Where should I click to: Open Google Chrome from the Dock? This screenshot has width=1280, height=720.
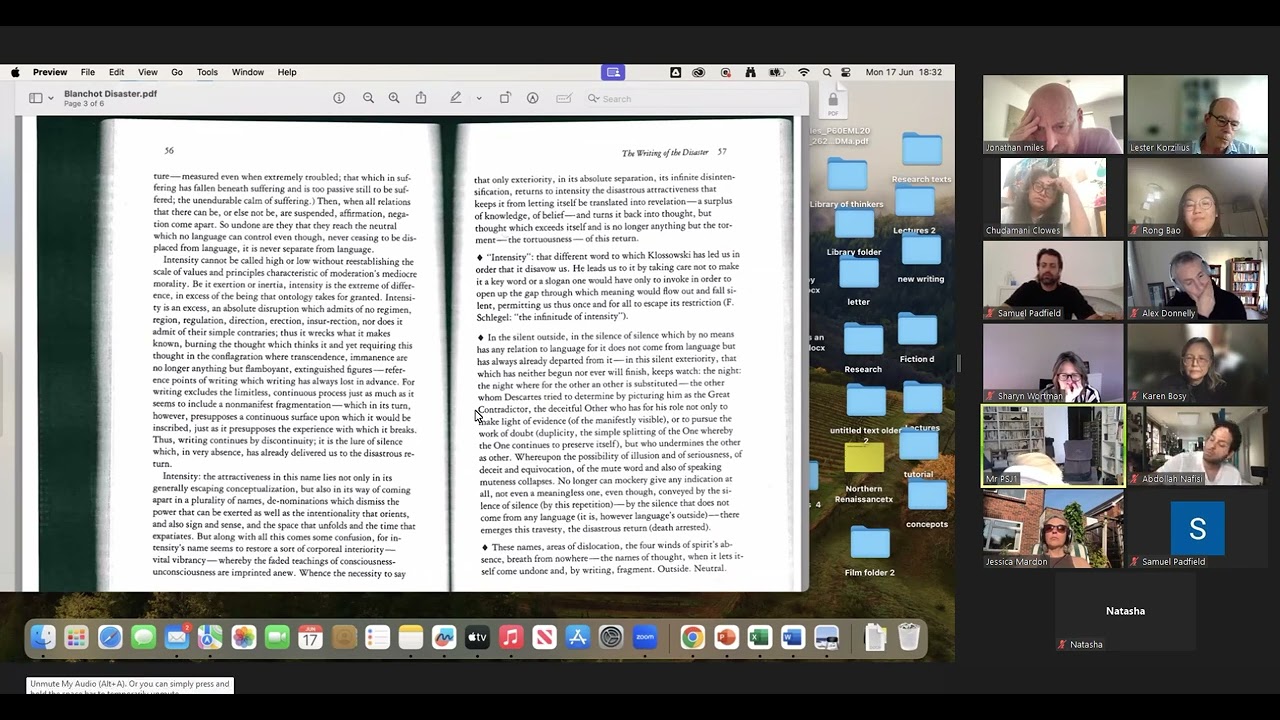(x=692, y=637)
